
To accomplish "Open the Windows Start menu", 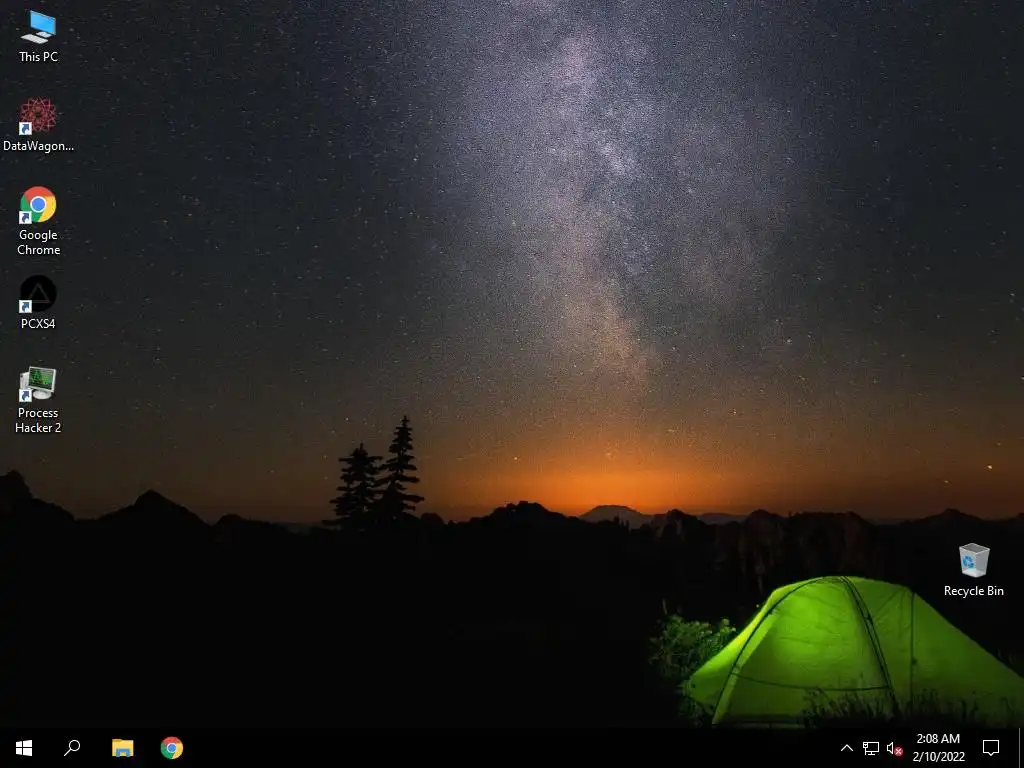I will (x=24, y=748).
